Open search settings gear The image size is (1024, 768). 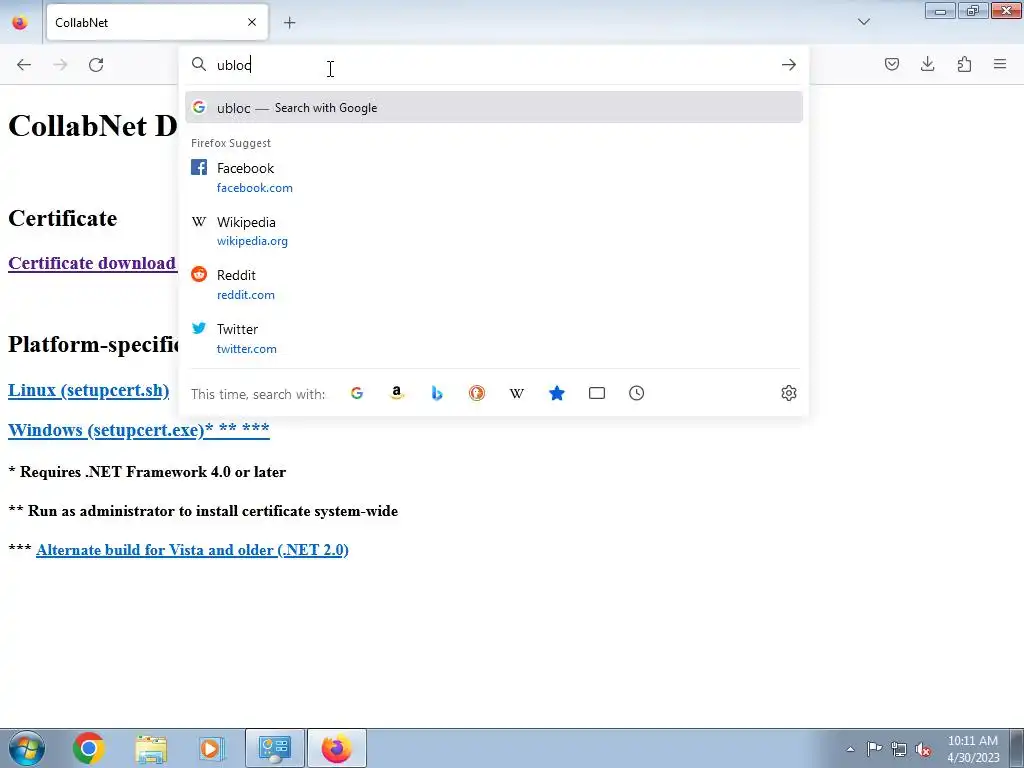788,393
